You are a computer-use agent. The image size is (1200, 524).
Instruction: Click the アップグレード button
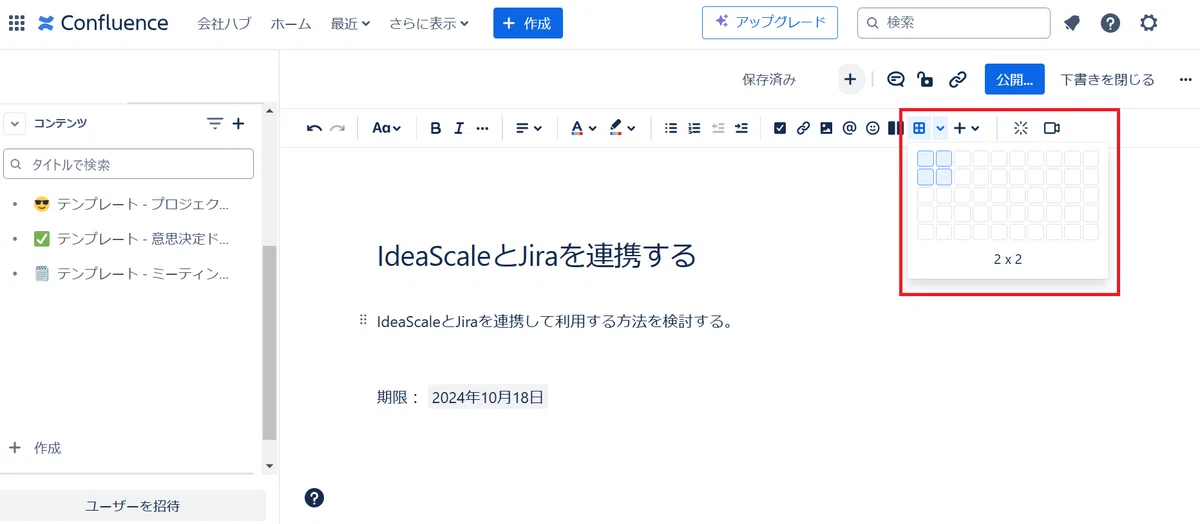tap(770, 22)
